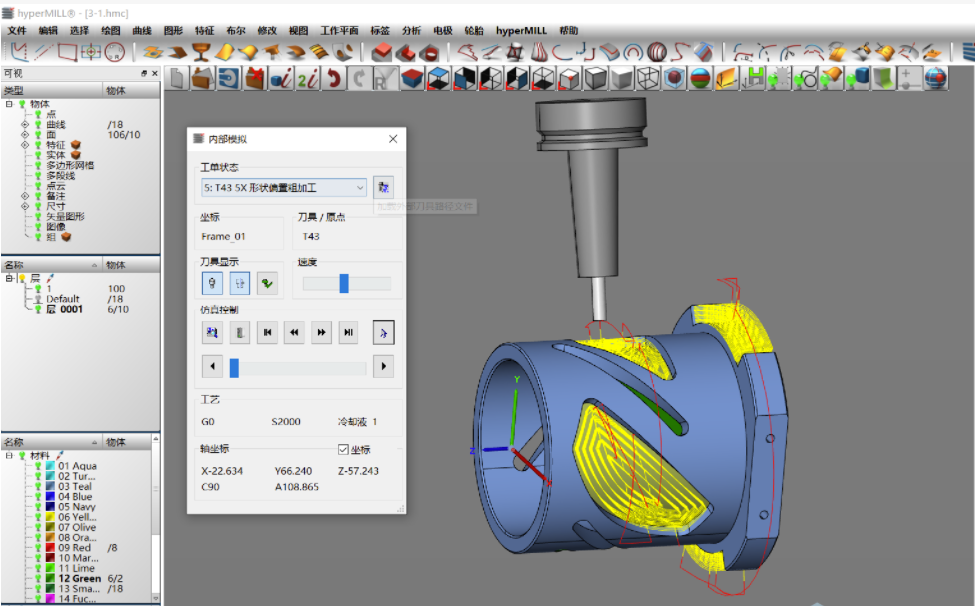Click the progress slider right arrow button
Screen dimensions: 975x606
pos(383,366)
